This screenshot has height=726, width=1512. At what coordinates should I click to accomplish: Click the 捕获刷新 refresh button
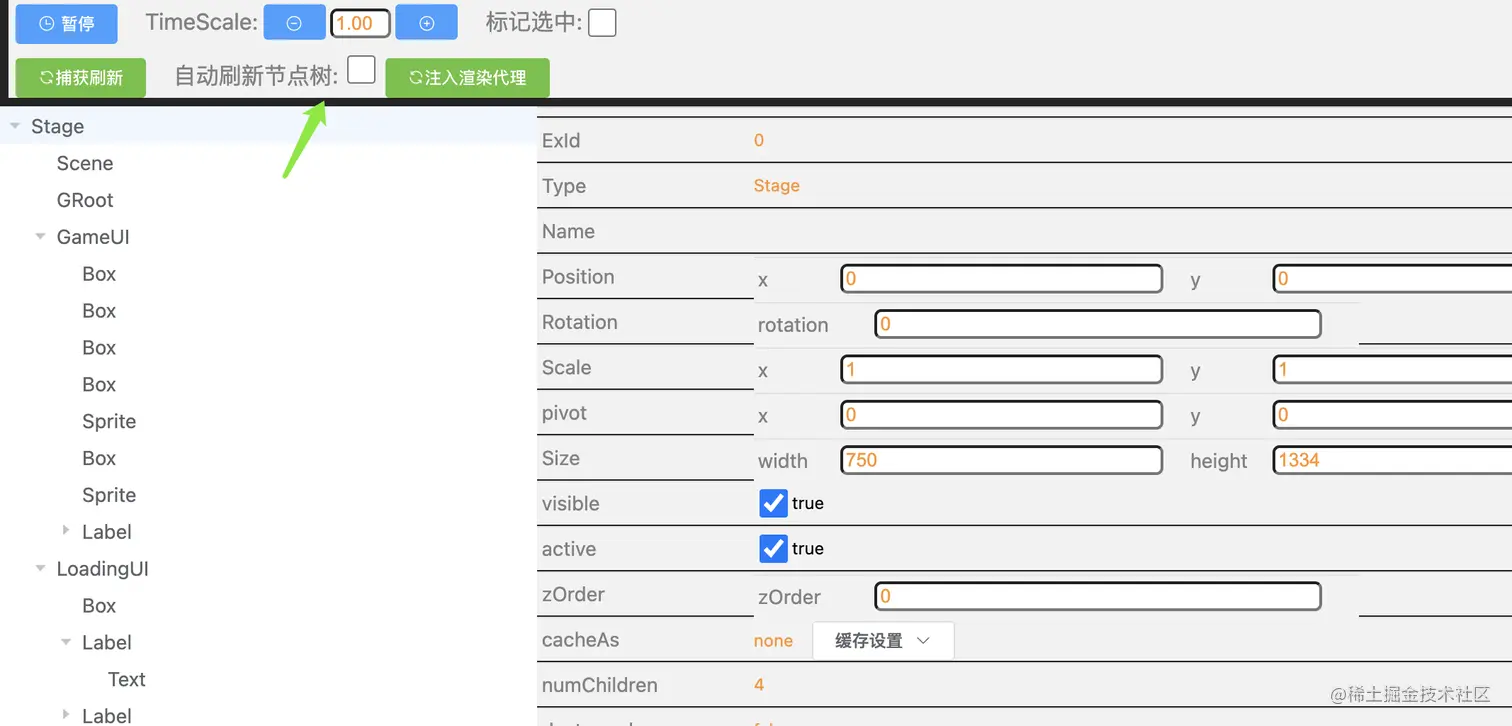81,78
